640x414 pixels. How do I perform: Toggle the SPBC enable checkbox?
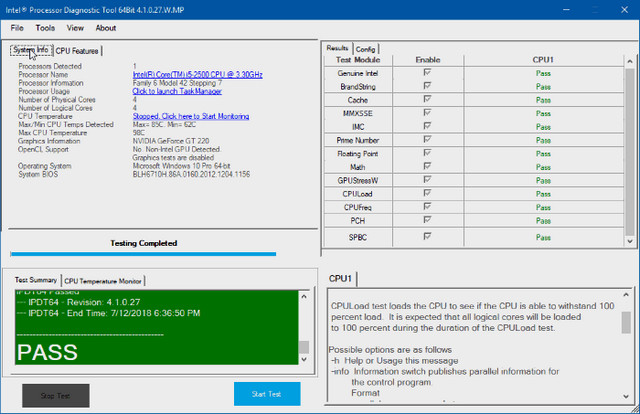pyautogui.click(x=427, y=236)
